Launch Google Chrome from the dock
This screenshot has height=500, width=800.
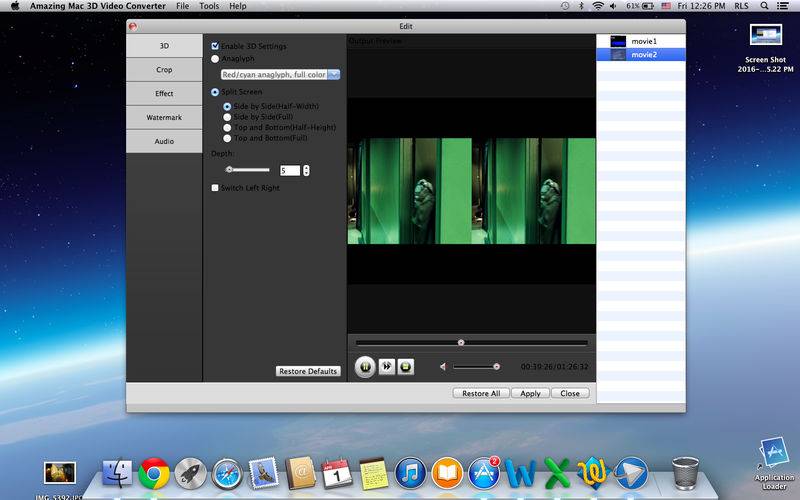[154, 473]
